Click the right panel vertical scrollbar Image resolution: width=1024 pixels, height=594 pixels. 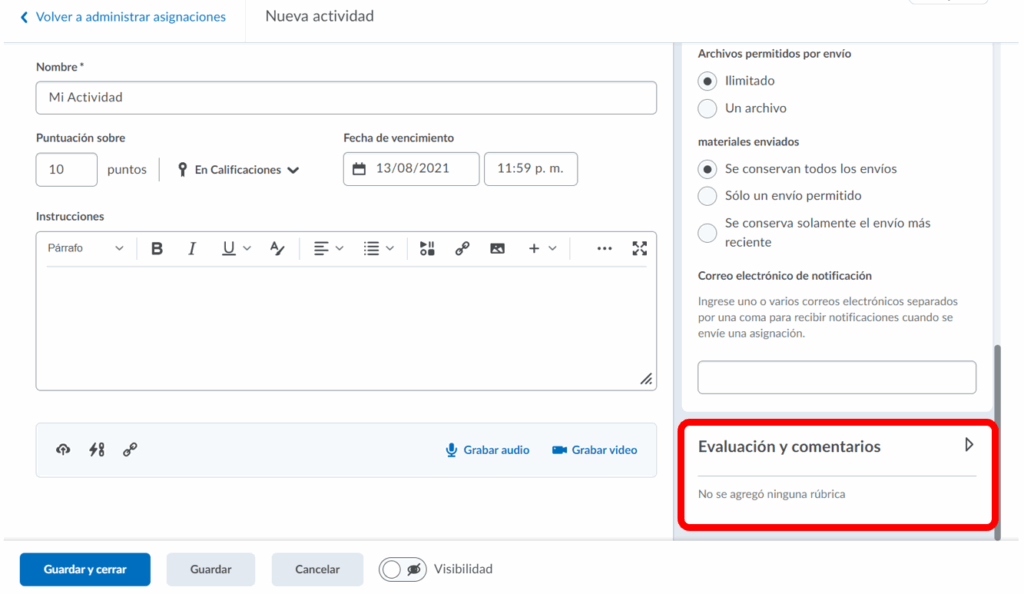click(996, 441)
